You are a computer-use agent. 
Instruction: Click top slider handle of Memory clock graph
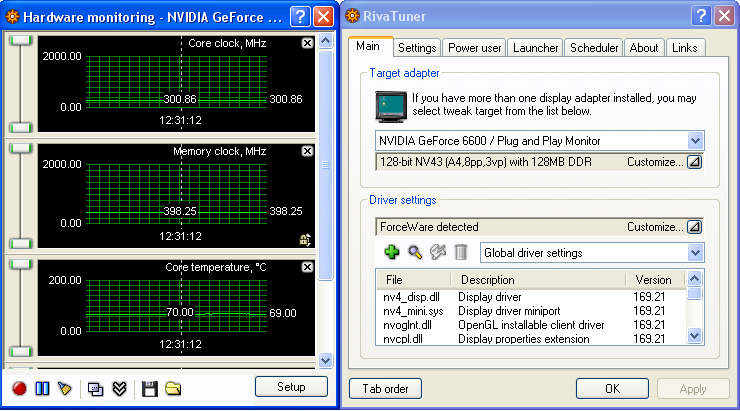(20, 148)
